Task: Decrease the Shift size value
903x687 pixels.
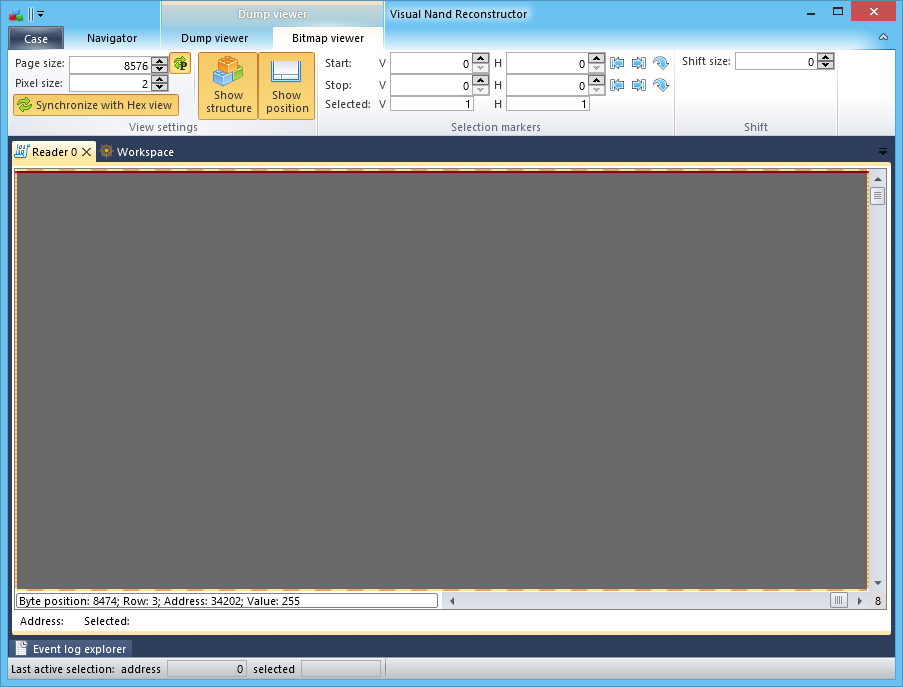Action: click(x=826, y=65)
